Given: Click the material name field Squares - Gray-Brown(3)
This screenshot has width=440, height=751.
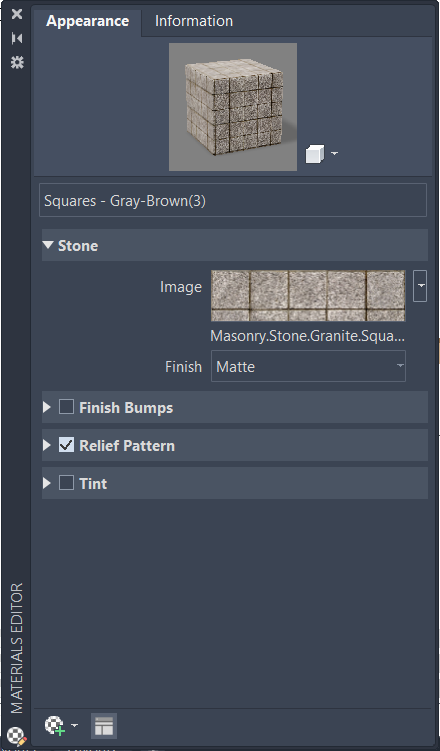Looking at the screenshot, I should [233, 200].
